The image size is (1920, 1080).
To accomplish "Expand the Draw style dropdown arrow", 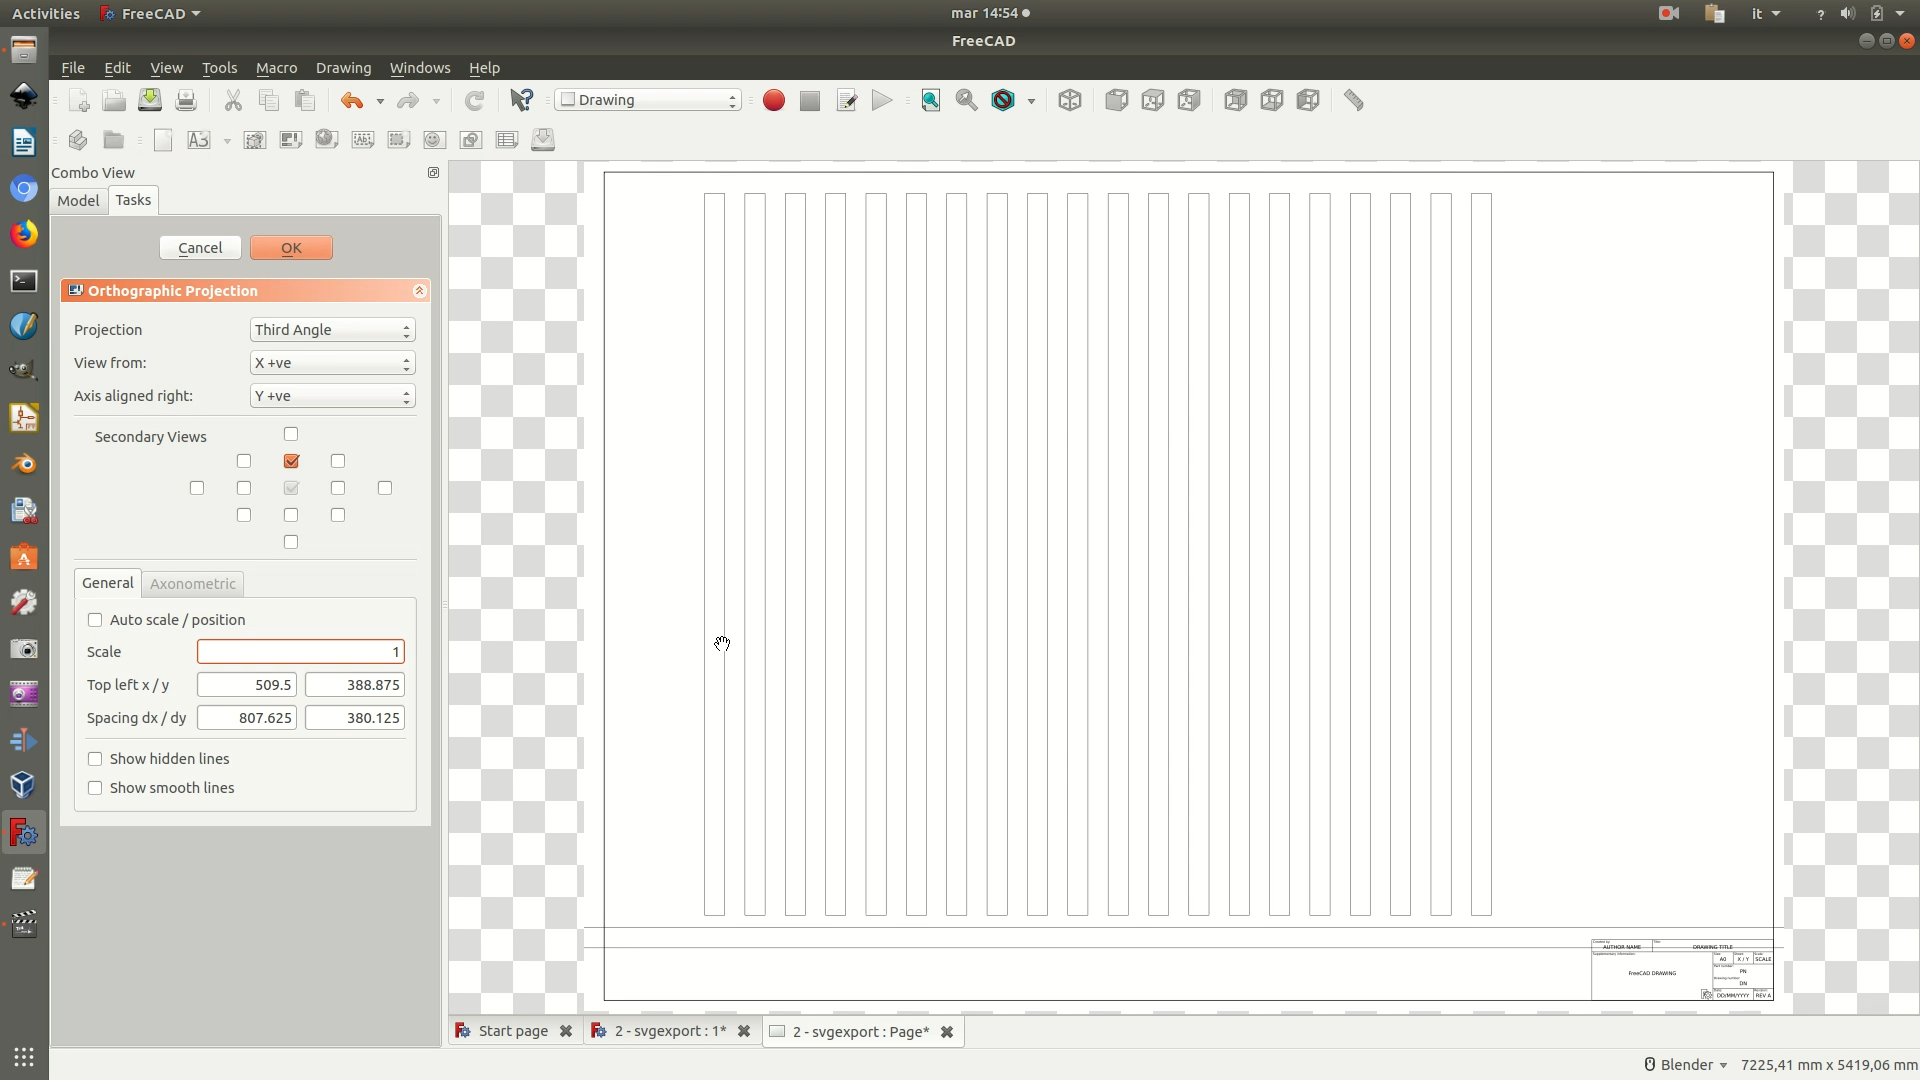I will [x=1031, y=101].
